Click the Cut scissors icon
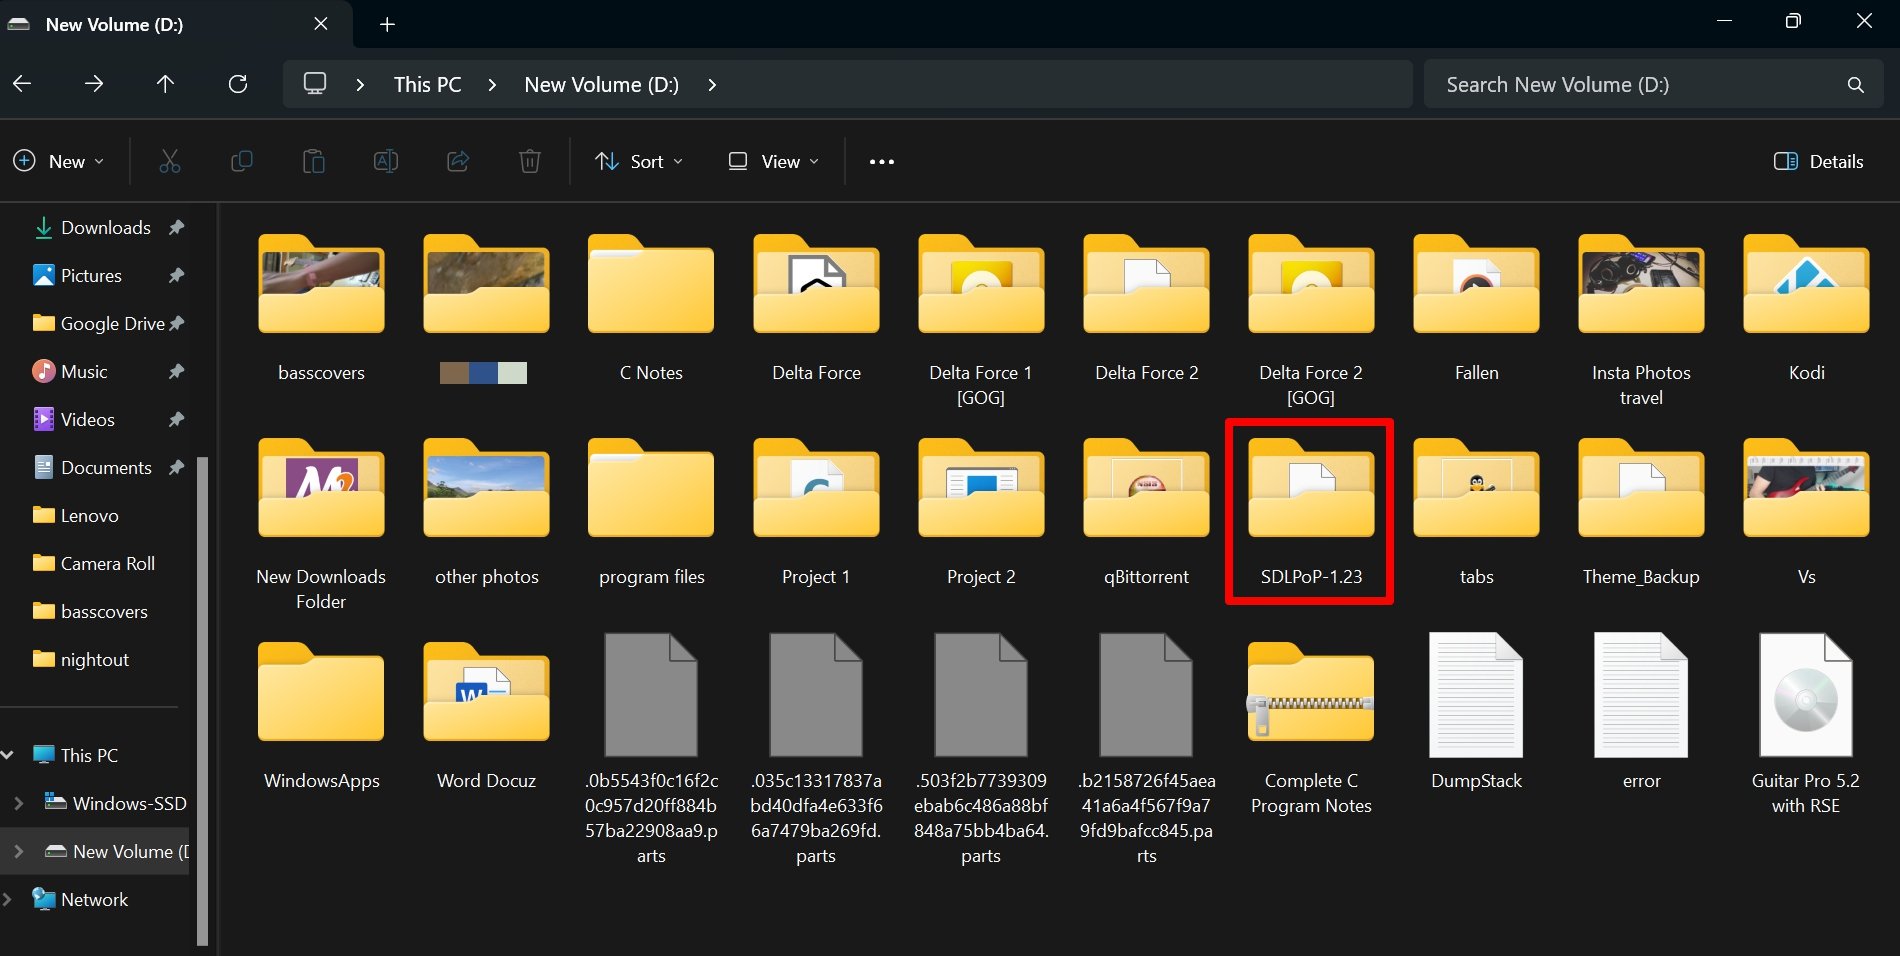Viewport: 1900px width, 956px height. [x=169, y=161]
